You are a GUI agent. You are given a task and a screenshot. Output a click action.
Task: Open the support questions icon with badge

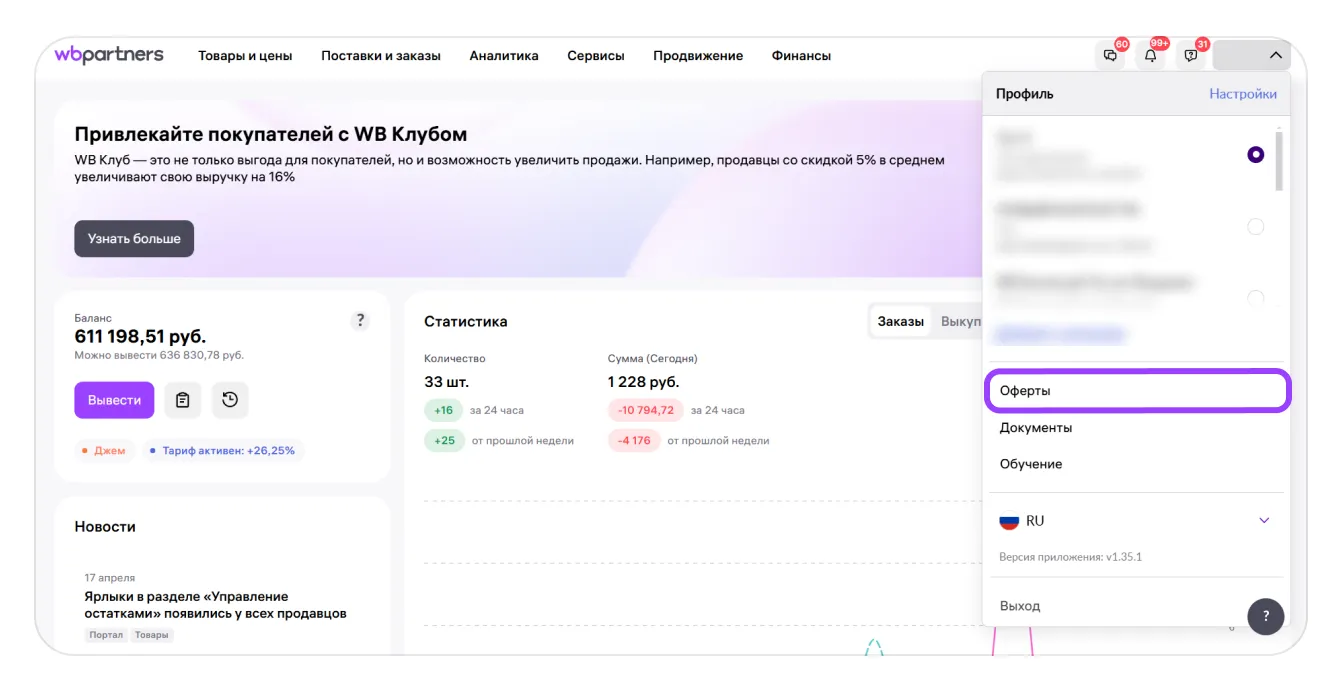pos(1190,56)
